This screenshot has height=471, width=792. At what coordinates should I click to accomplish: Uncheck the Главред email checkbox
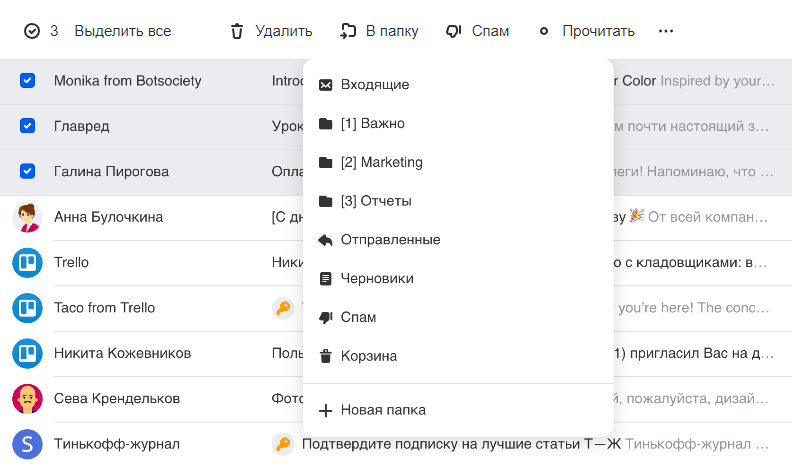click(x=28, y=126)
